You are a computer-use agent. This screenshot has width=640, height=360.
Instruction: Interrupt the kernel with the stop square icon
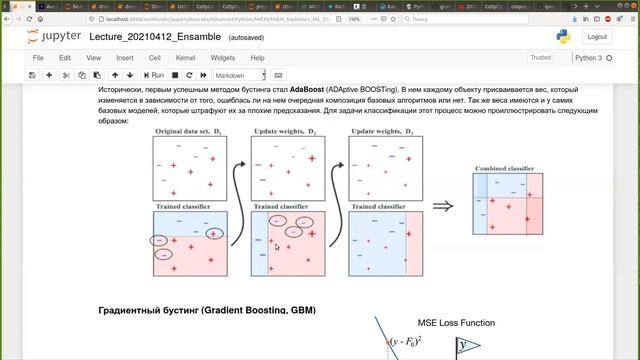[175, 75]
